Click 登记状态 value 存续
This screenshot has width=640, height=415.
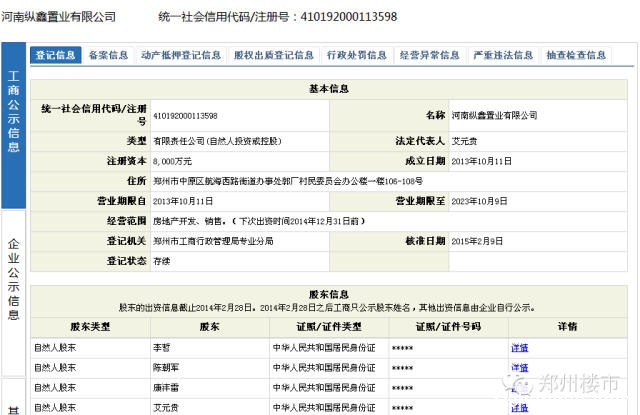click(x=162, y=261)
